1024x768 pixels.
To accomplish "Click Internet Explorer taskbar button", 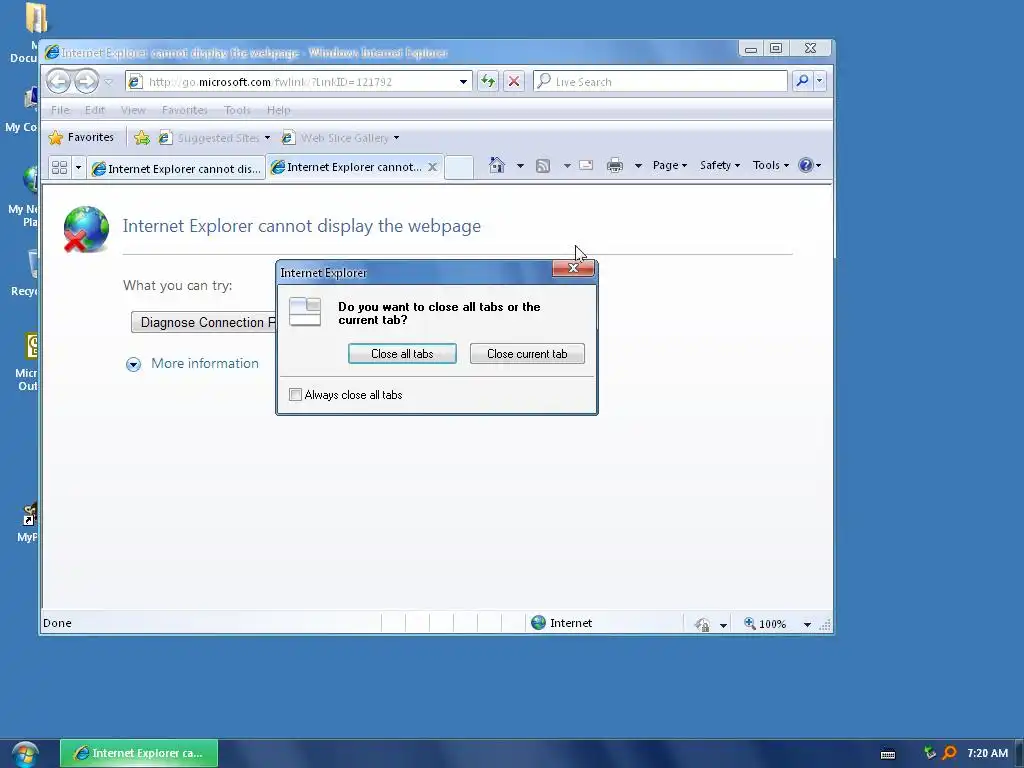I will 139,753.
